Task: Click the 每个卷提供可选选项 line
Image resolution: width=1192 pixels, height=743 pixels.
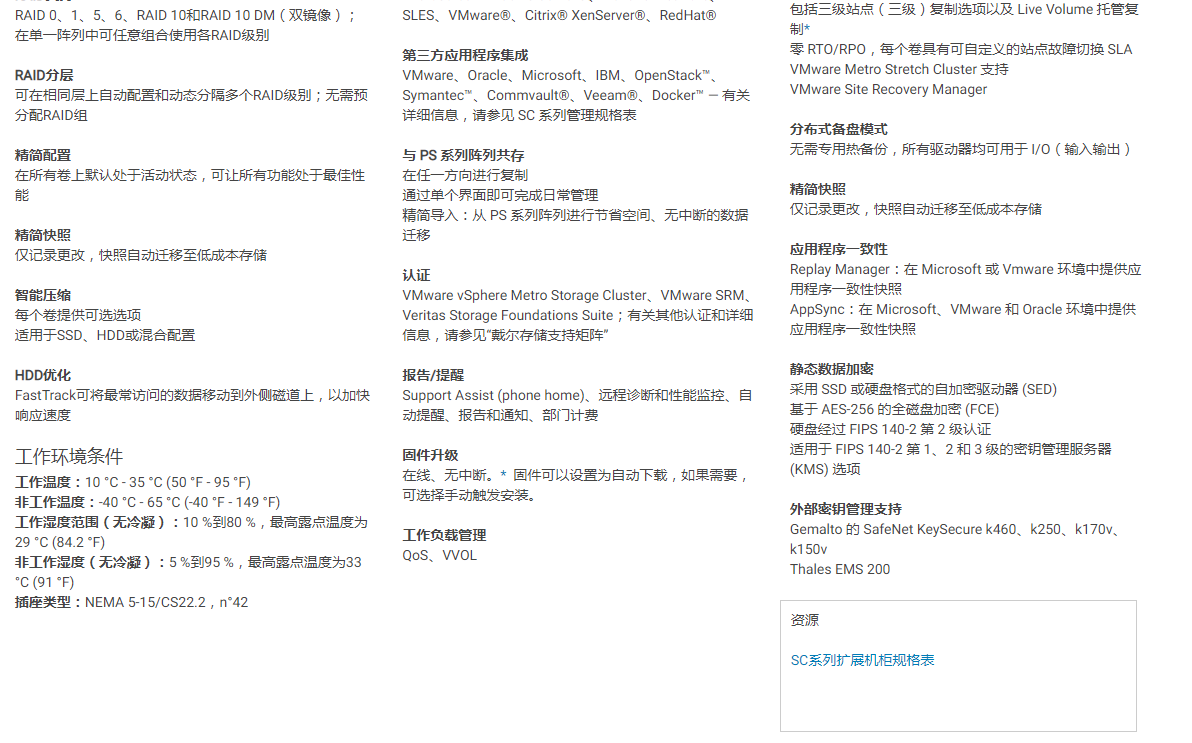Action: (x=78, y=315)
